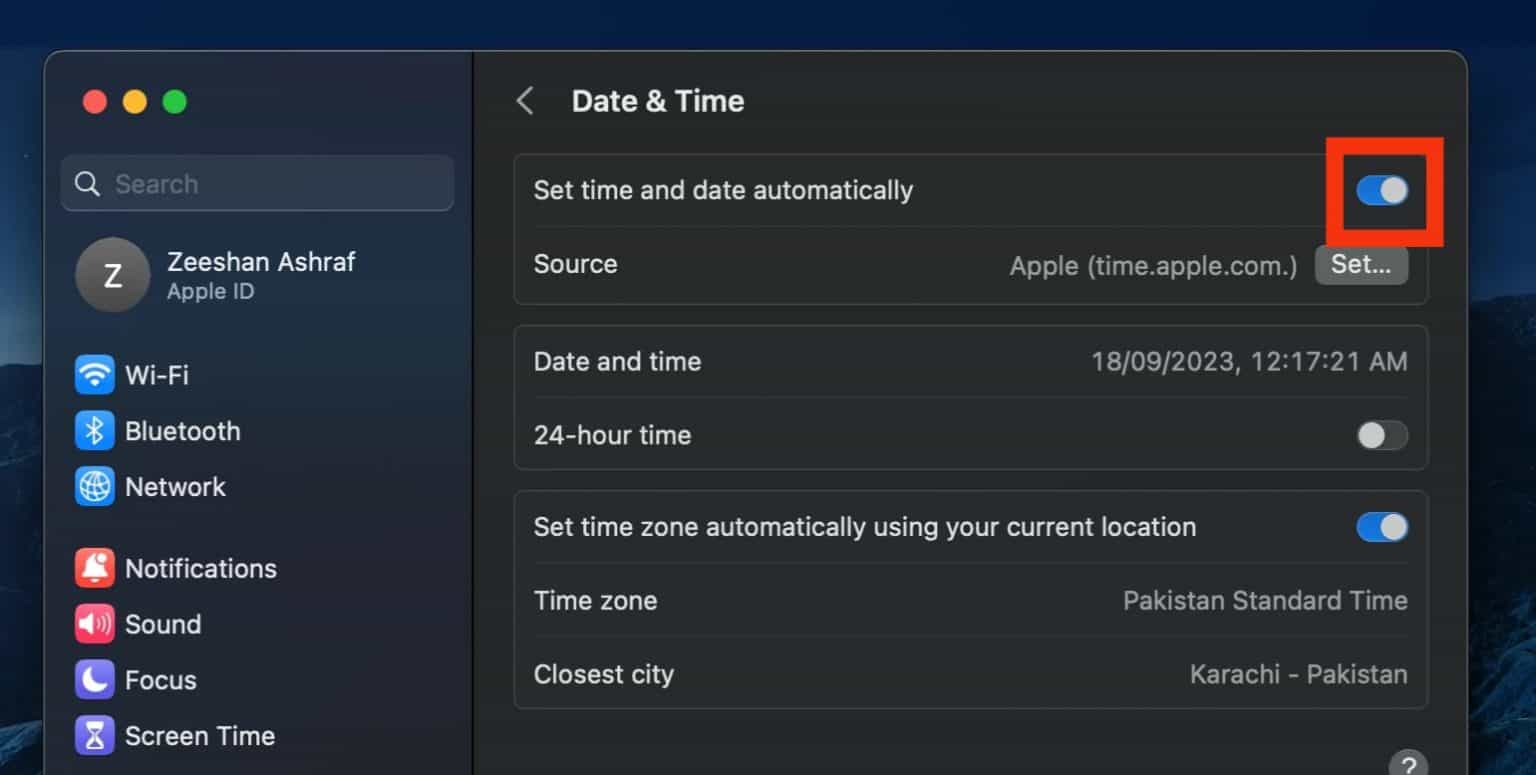Select the Wi-Fi sidebar entry
Viewport: 1536px width, 775px height.
pos(157,374)
